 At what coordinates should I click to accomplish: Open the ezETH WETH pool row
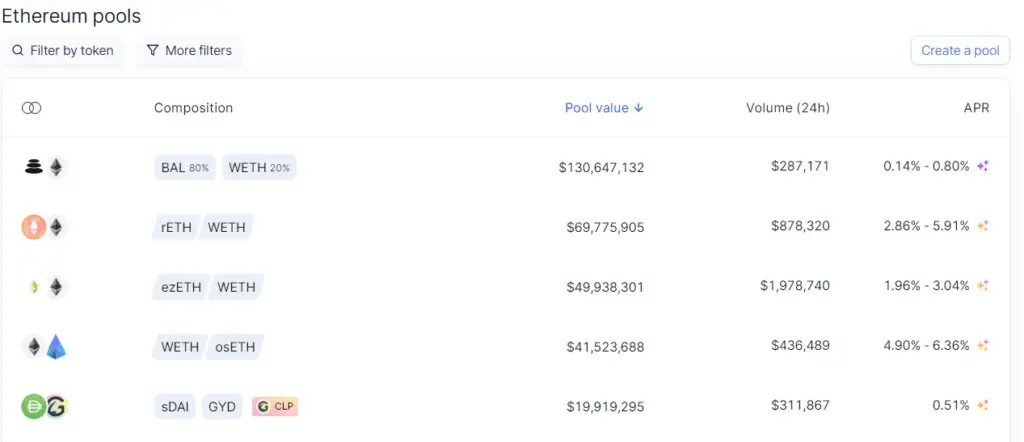506,287
